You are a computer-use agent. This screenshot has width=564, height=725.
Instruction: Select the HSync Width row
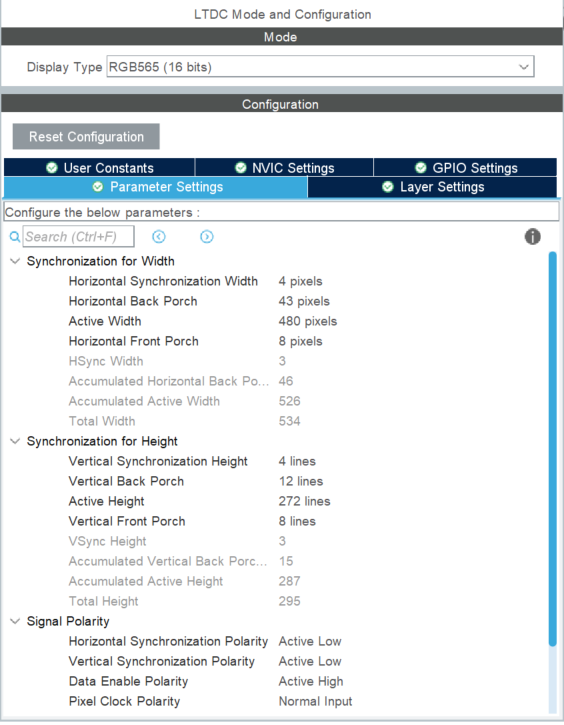click(x=178, y=361)
